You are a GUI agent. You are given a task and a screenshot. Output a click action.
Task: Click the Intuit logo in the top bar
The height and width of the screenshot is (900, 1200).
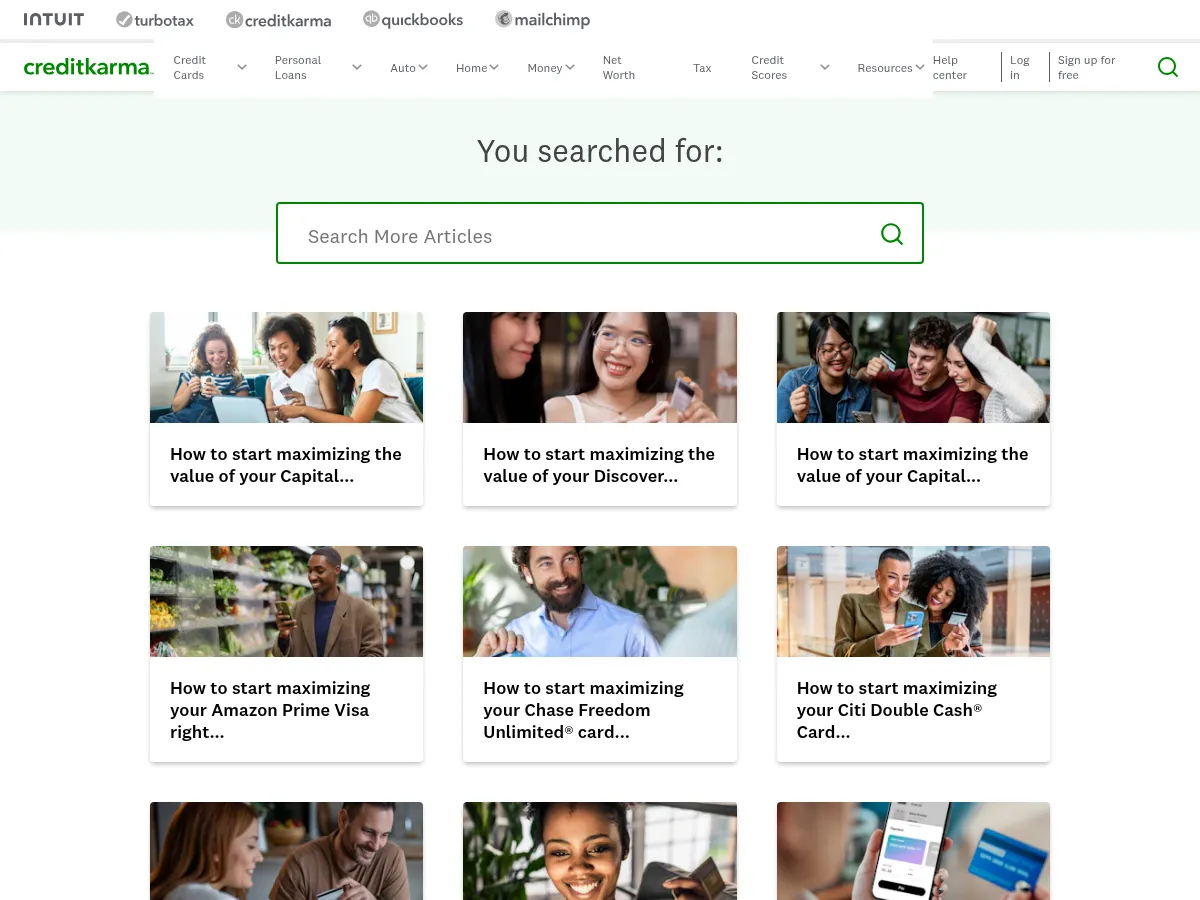tap(53, 18)
